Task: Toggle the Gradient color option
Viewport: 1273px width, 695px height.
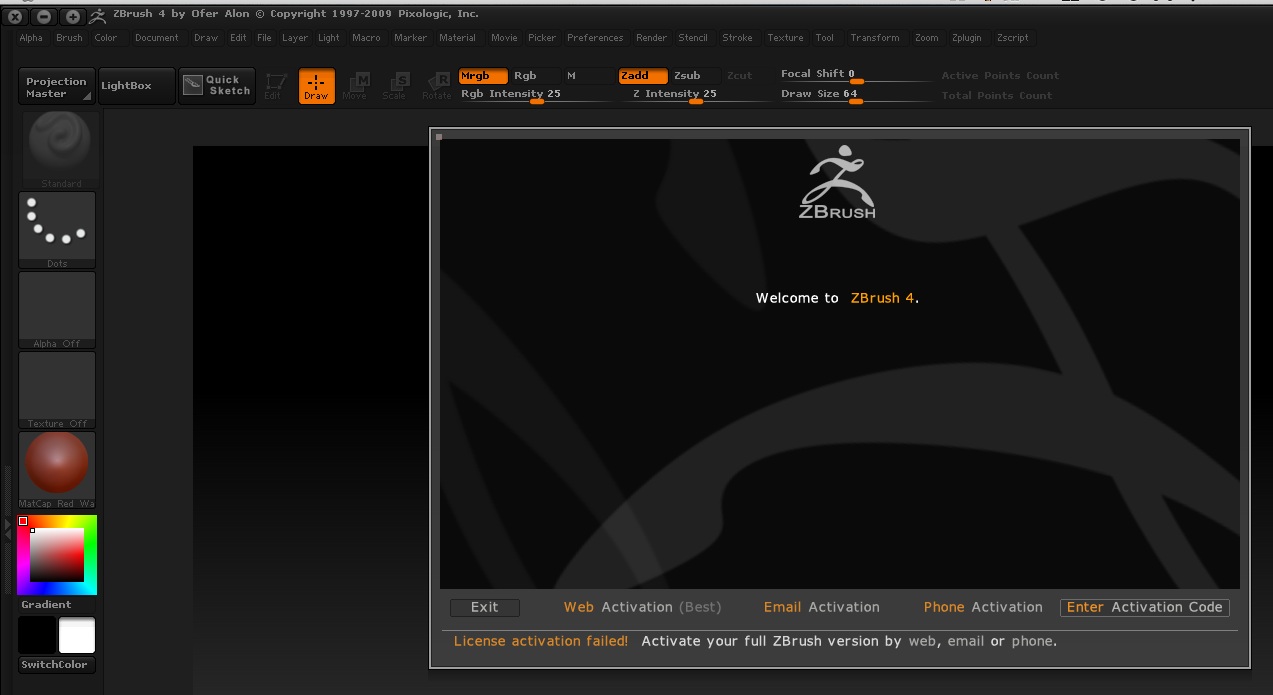Action: click(57, 605)
